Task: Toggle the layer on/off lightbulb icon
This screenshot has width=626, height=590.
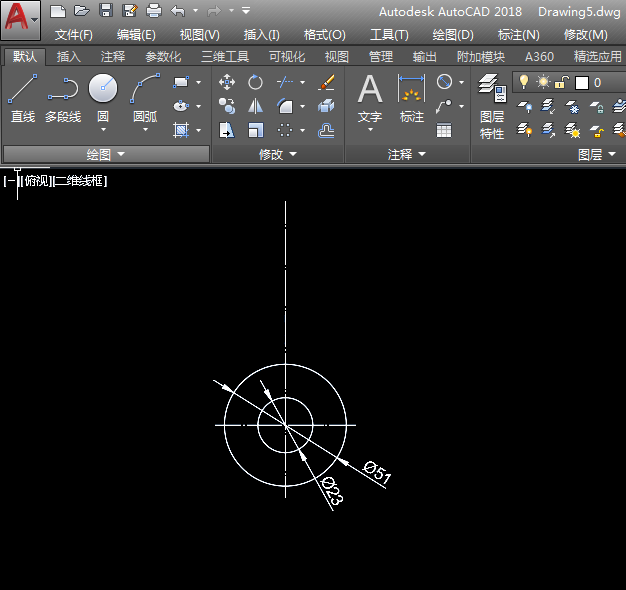Action: click(524, 82)
